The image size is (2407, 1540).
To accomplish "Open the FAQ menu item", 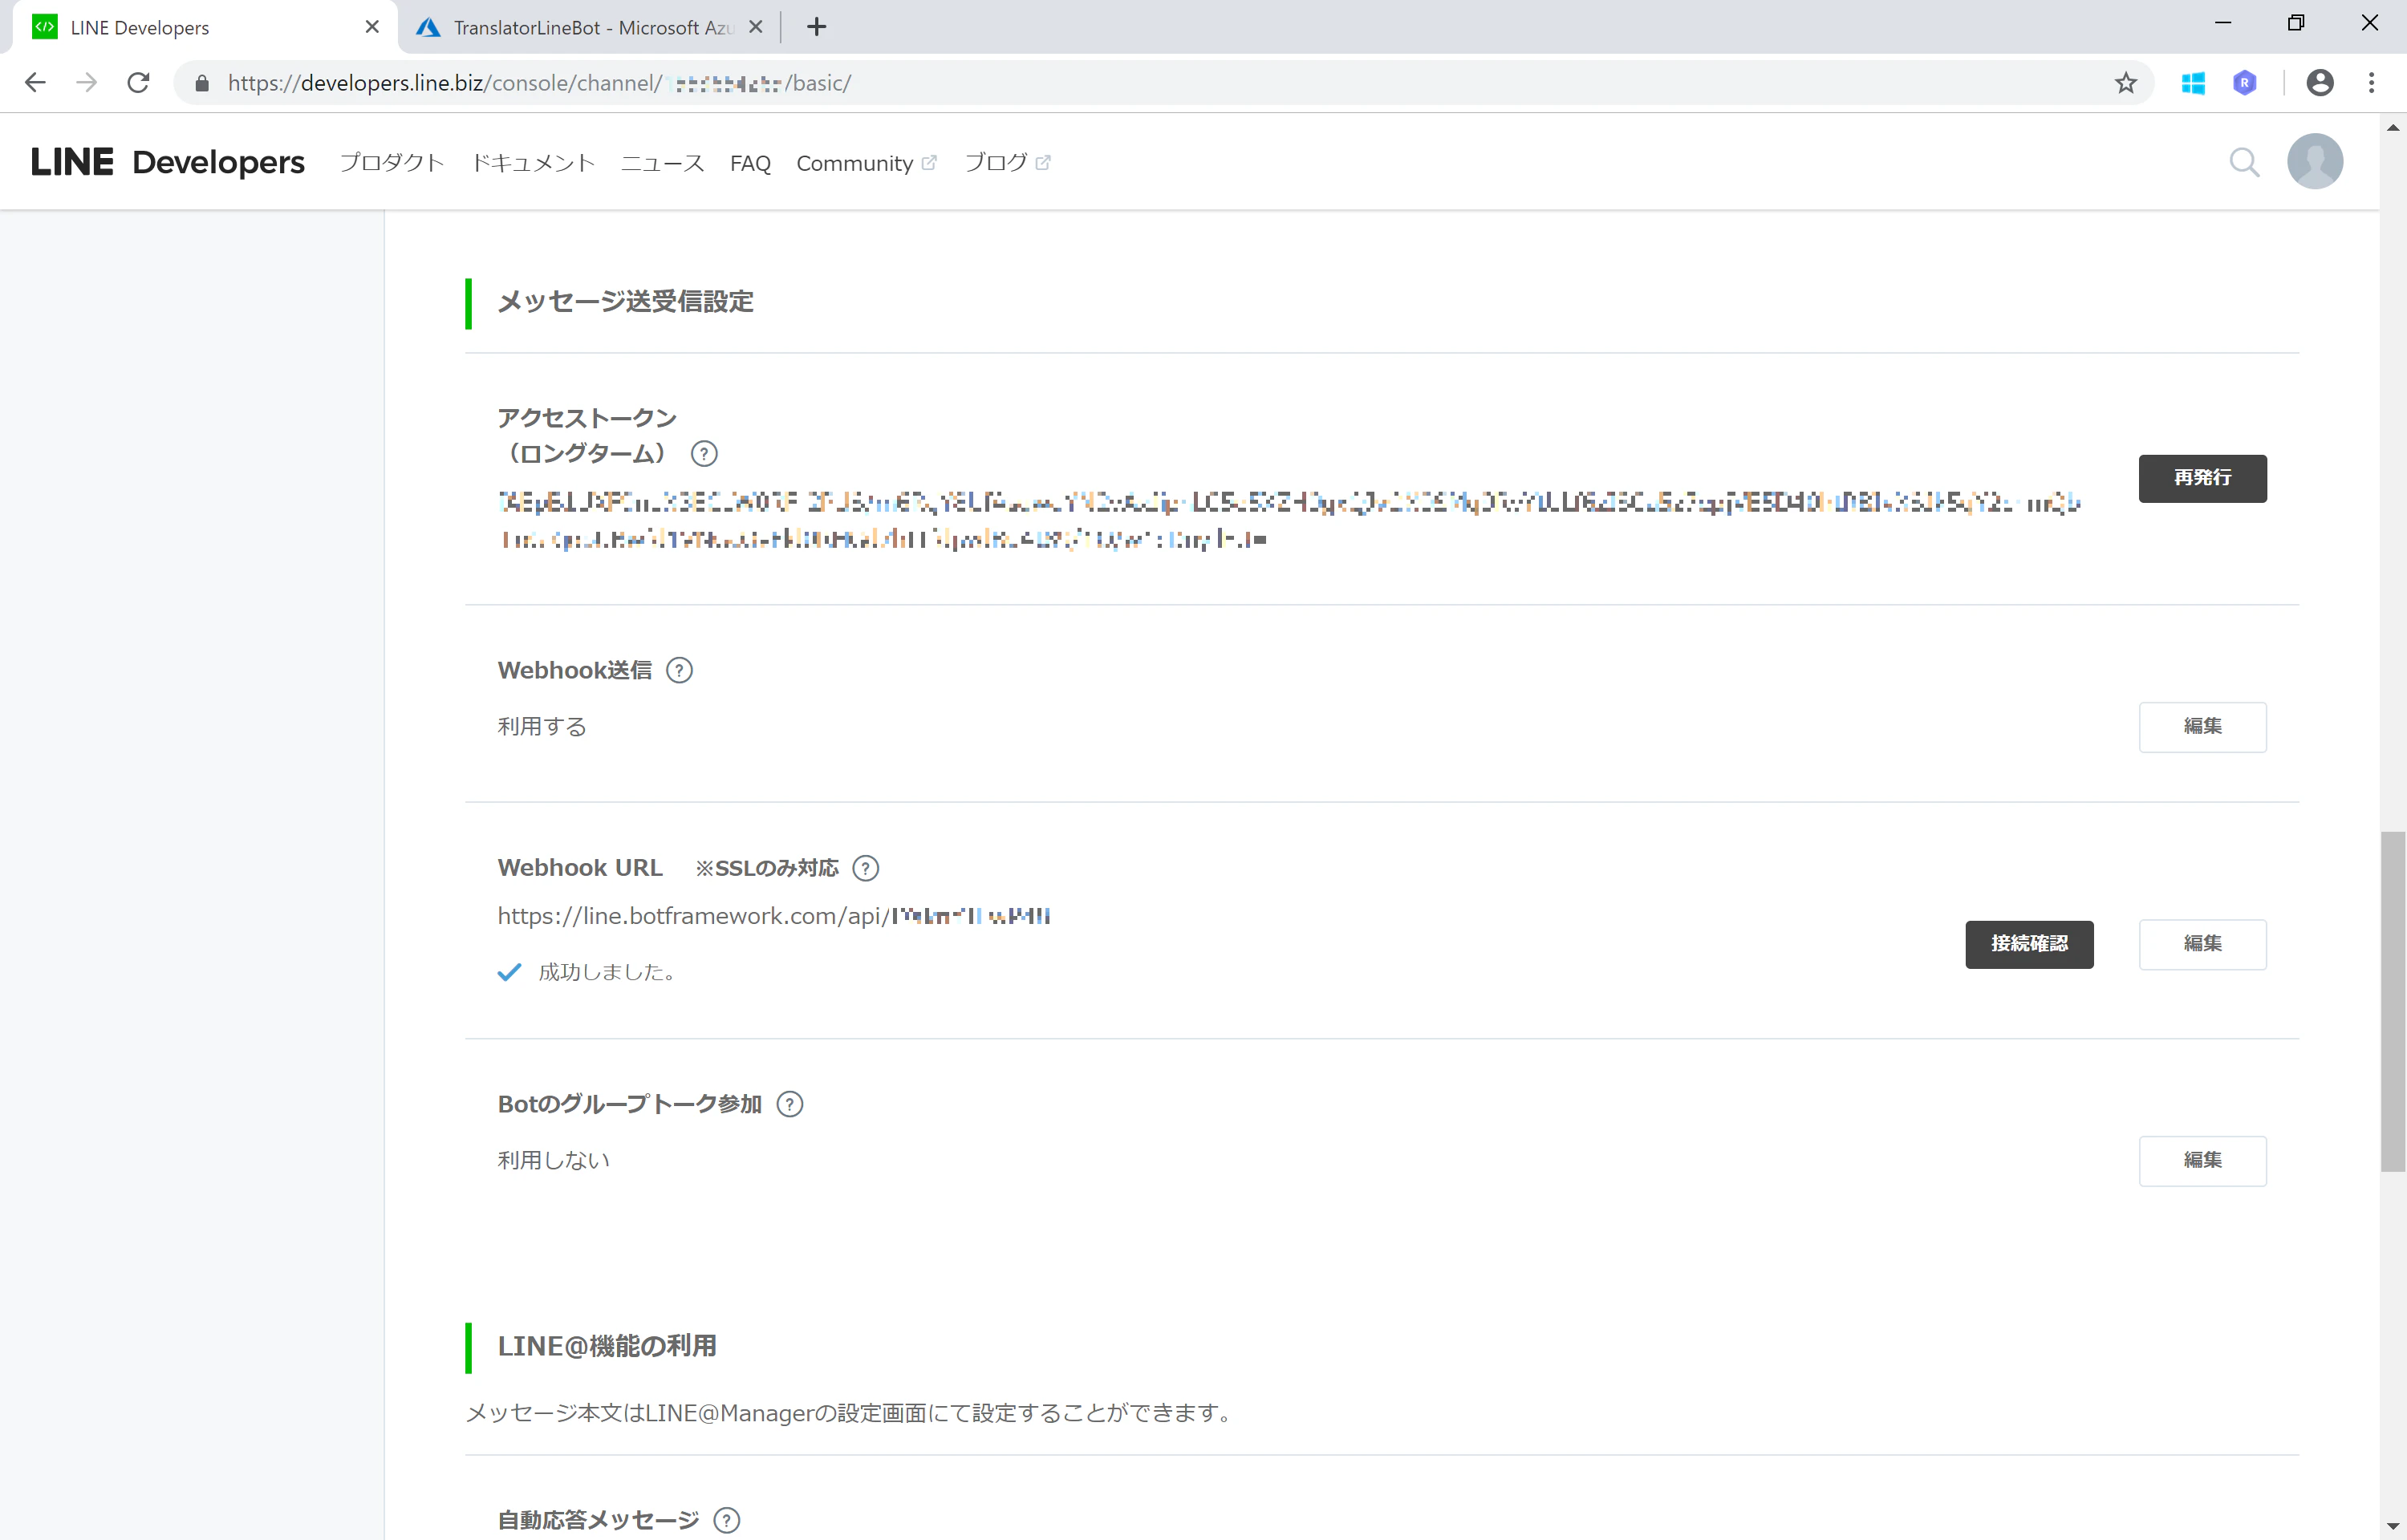I will (x=750, y=163).
